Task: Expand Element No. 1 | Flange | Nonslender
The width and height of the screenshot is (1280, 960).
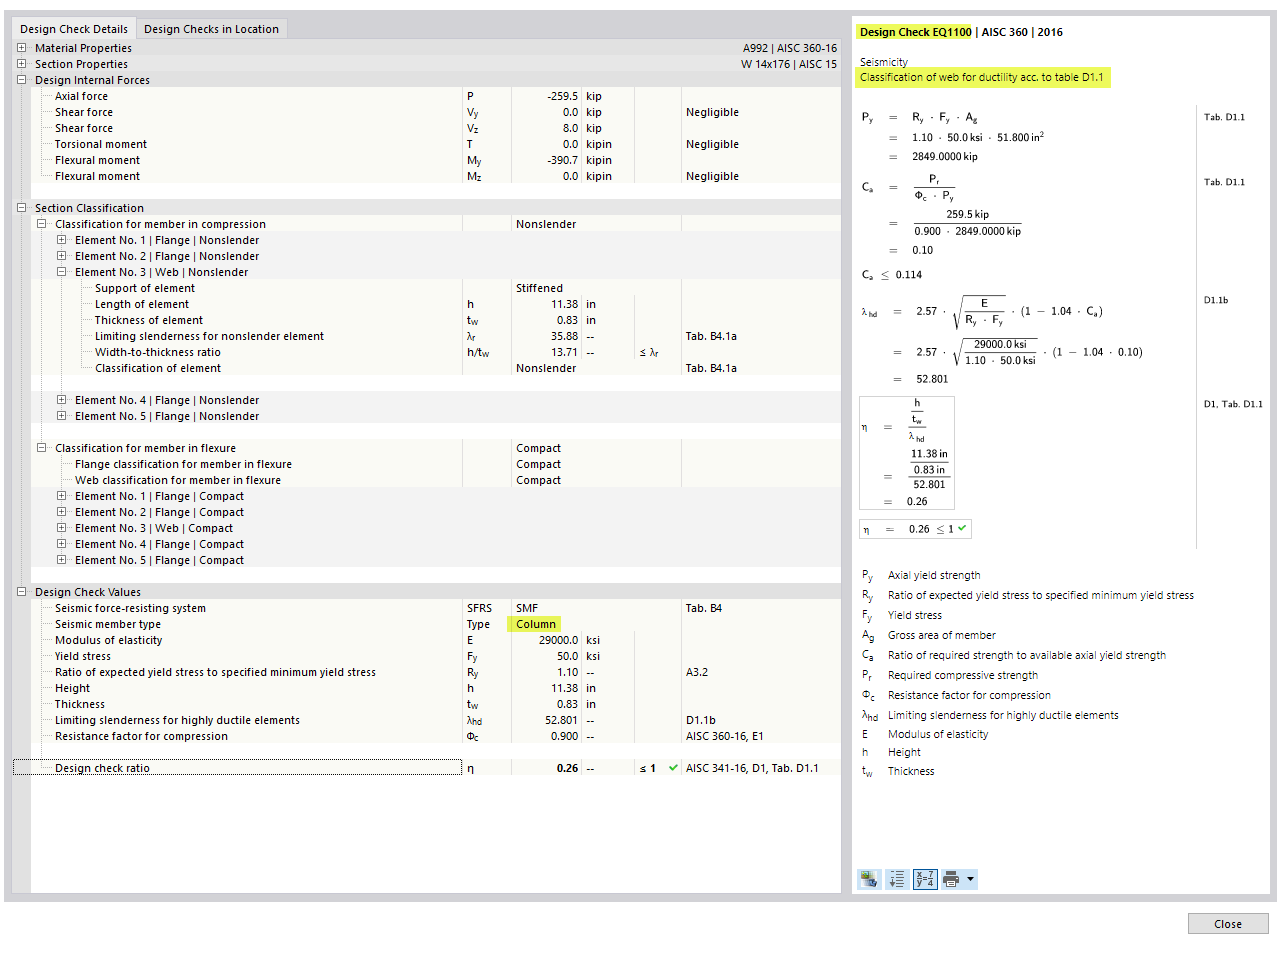Action: click(x=62, y=240)
